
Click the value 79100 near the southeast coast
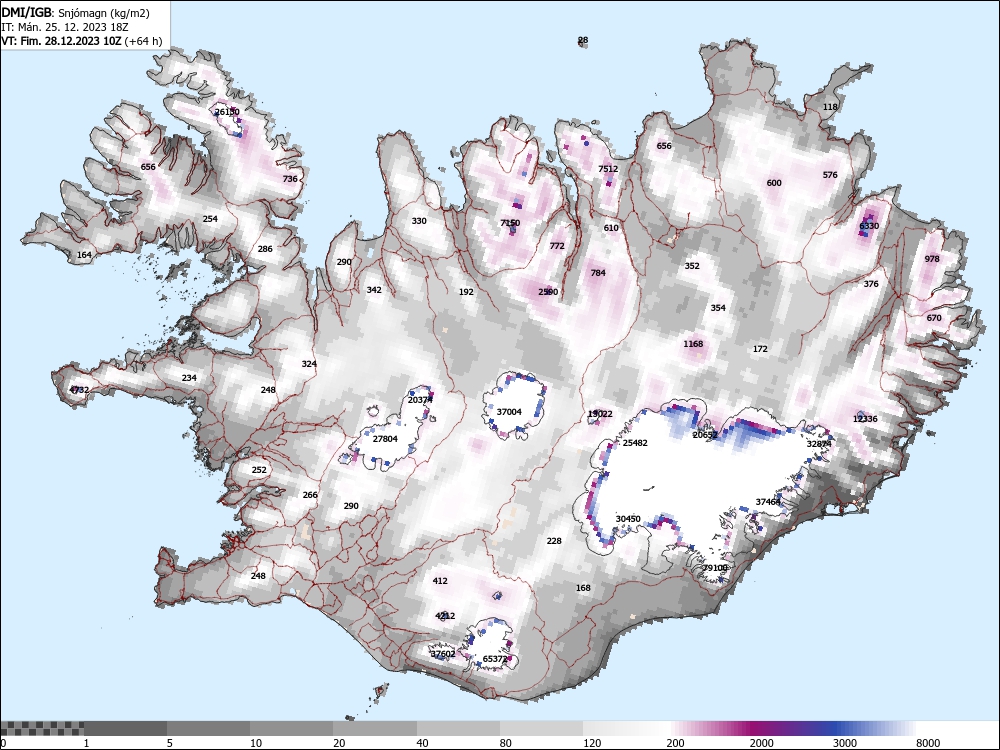coord(715,568)
